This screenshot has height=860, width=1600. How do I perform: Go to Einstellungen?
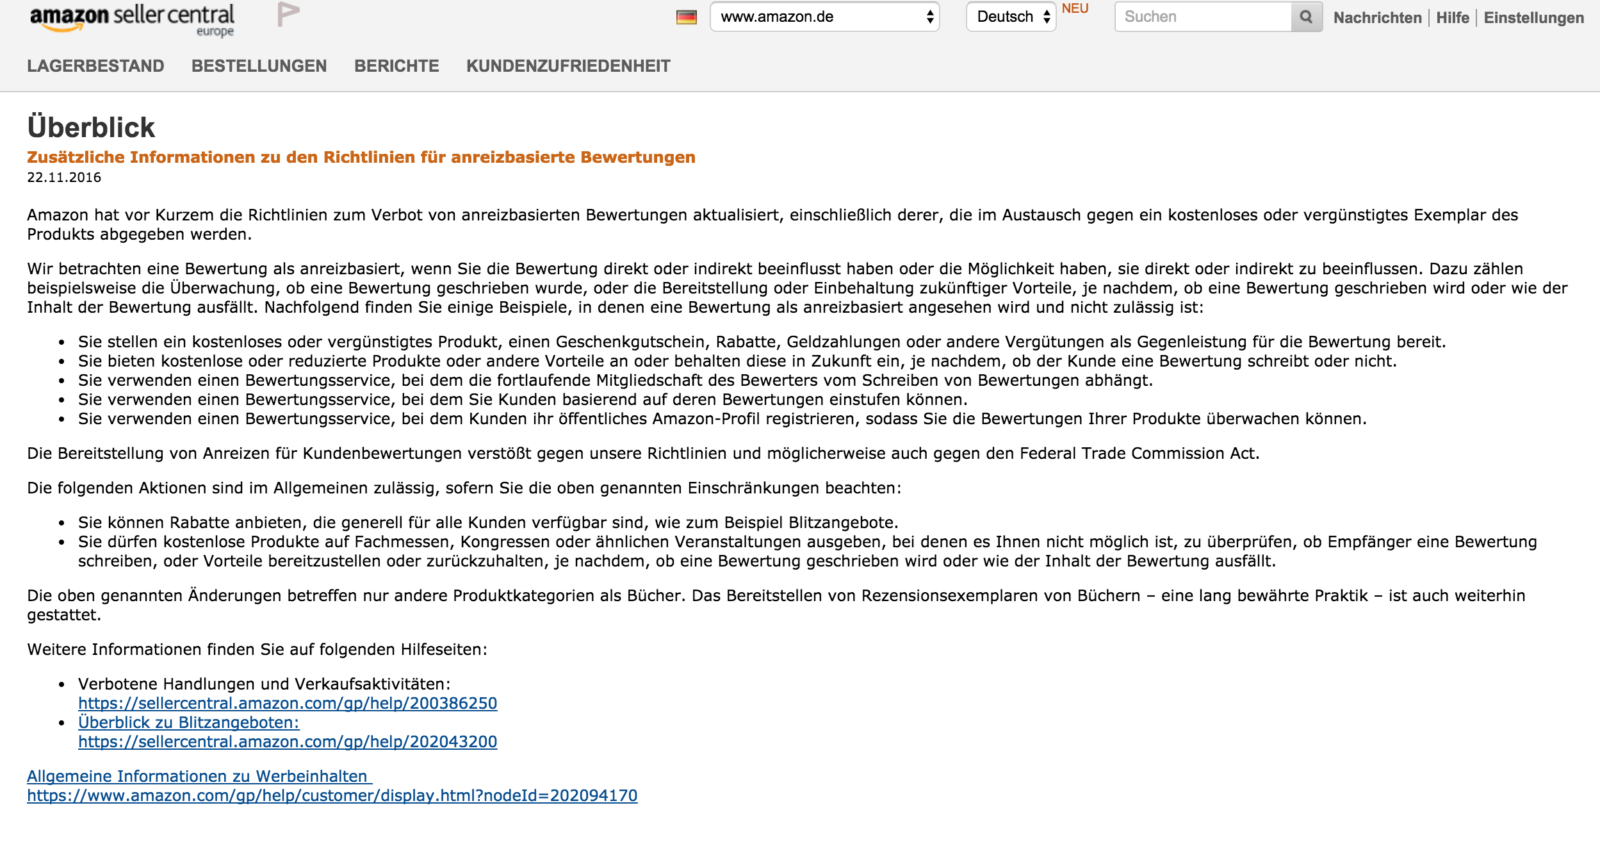point(1533,18)
